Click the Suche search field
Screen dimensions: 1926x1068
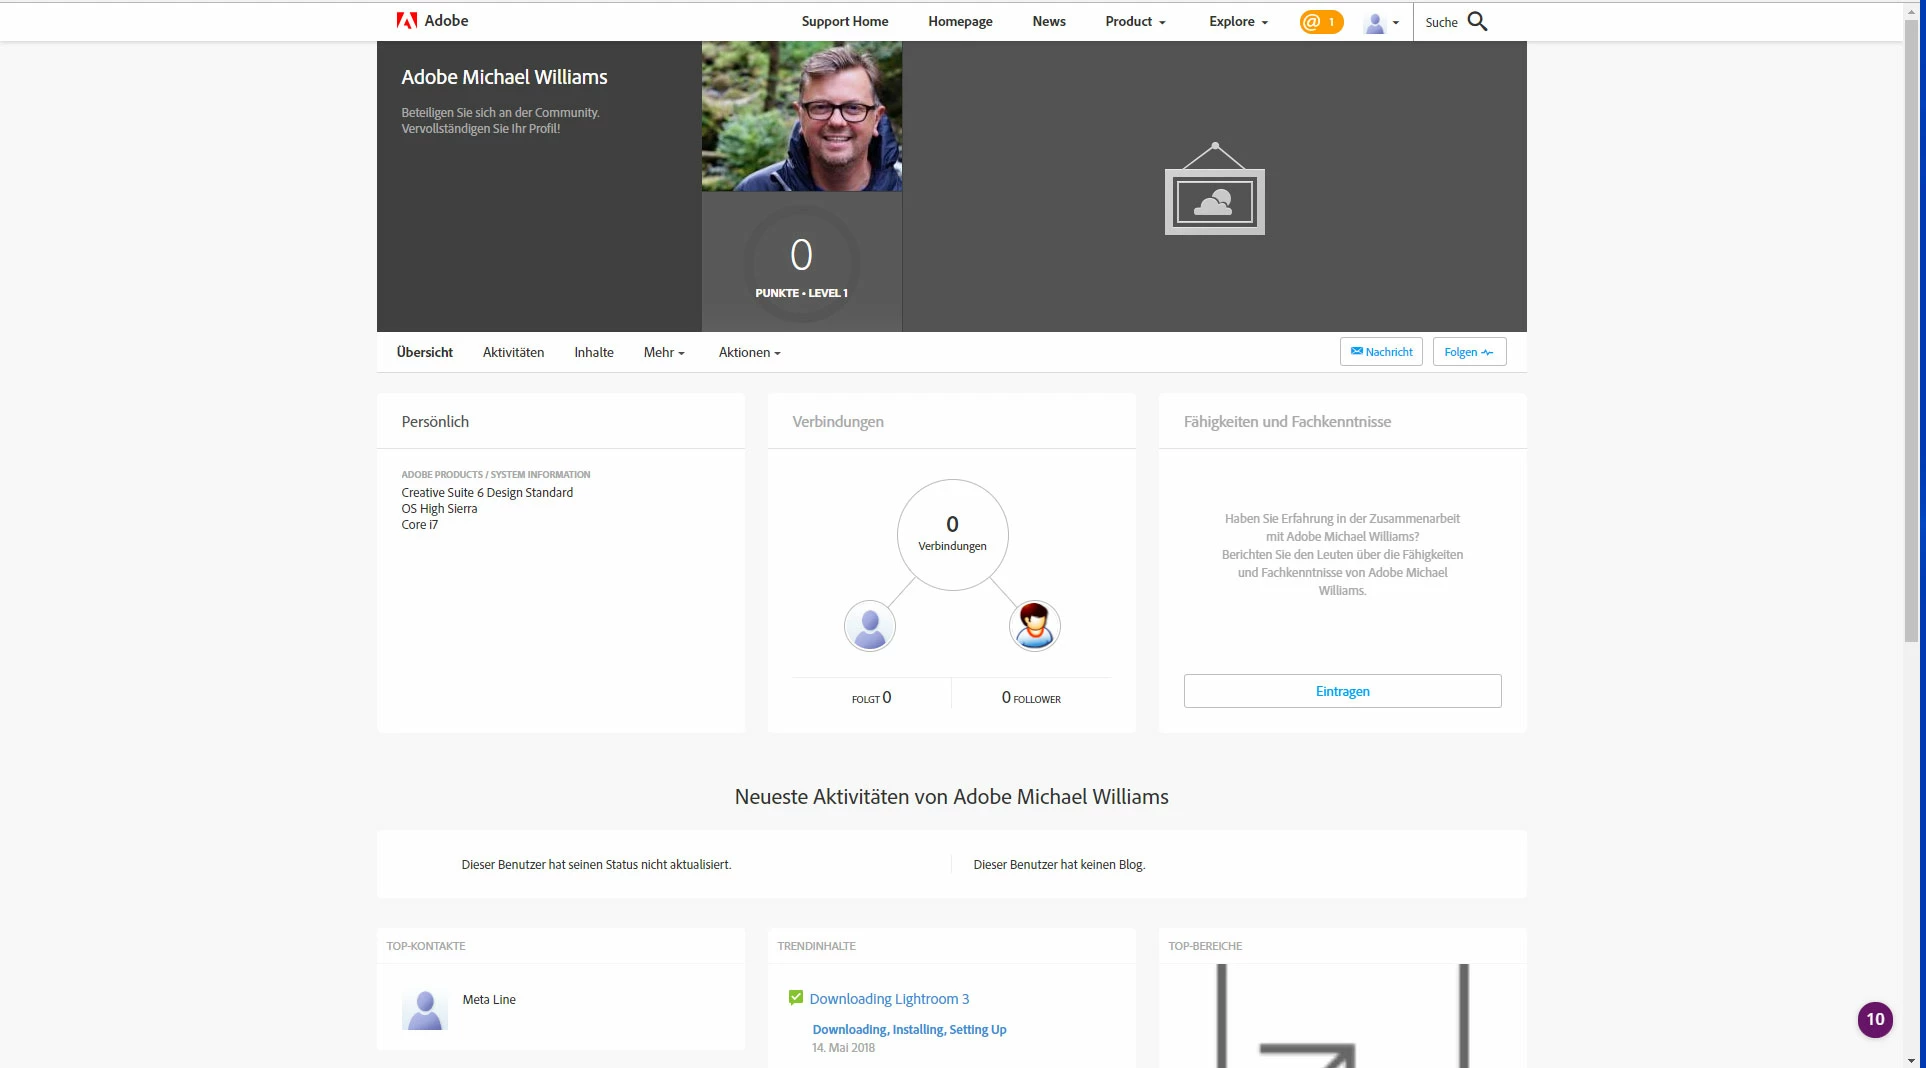(1441, 22)
